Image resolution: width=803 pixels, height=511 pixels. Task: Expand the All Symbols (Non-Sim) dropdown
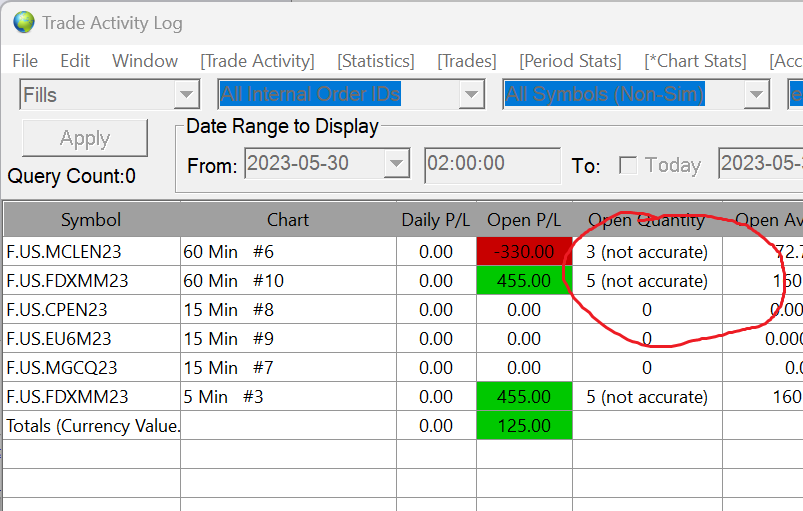point(756,94)
